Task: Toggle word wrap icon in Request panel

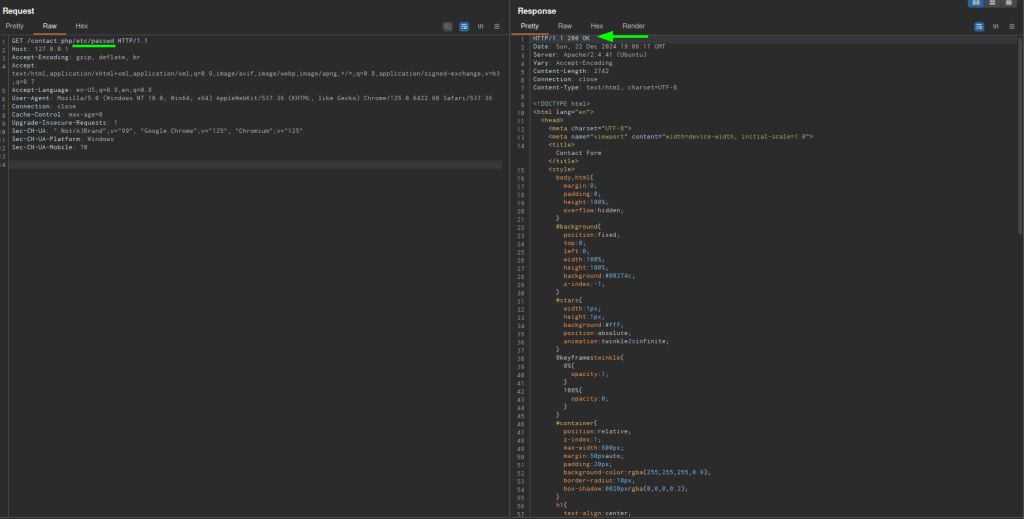Action: [x=464, y=26]
